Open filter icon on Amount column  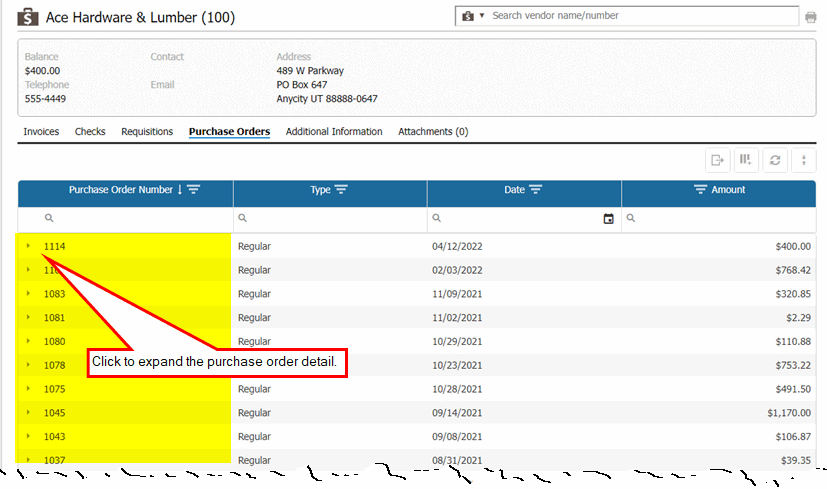700,189
